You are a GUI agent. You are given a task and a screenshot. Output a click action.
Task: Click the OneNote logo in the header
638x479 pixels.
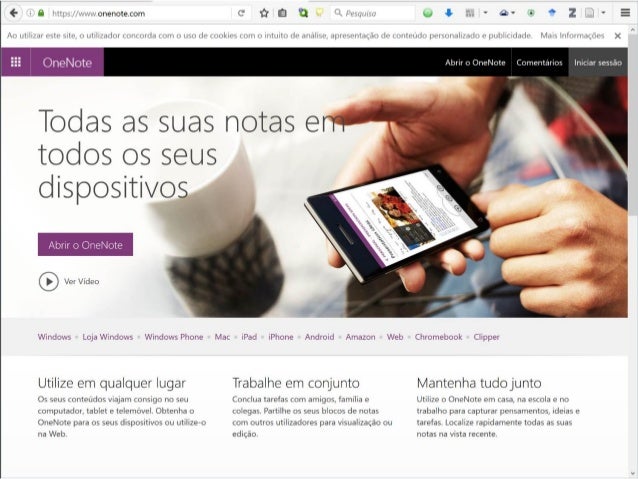pos(67,62)
